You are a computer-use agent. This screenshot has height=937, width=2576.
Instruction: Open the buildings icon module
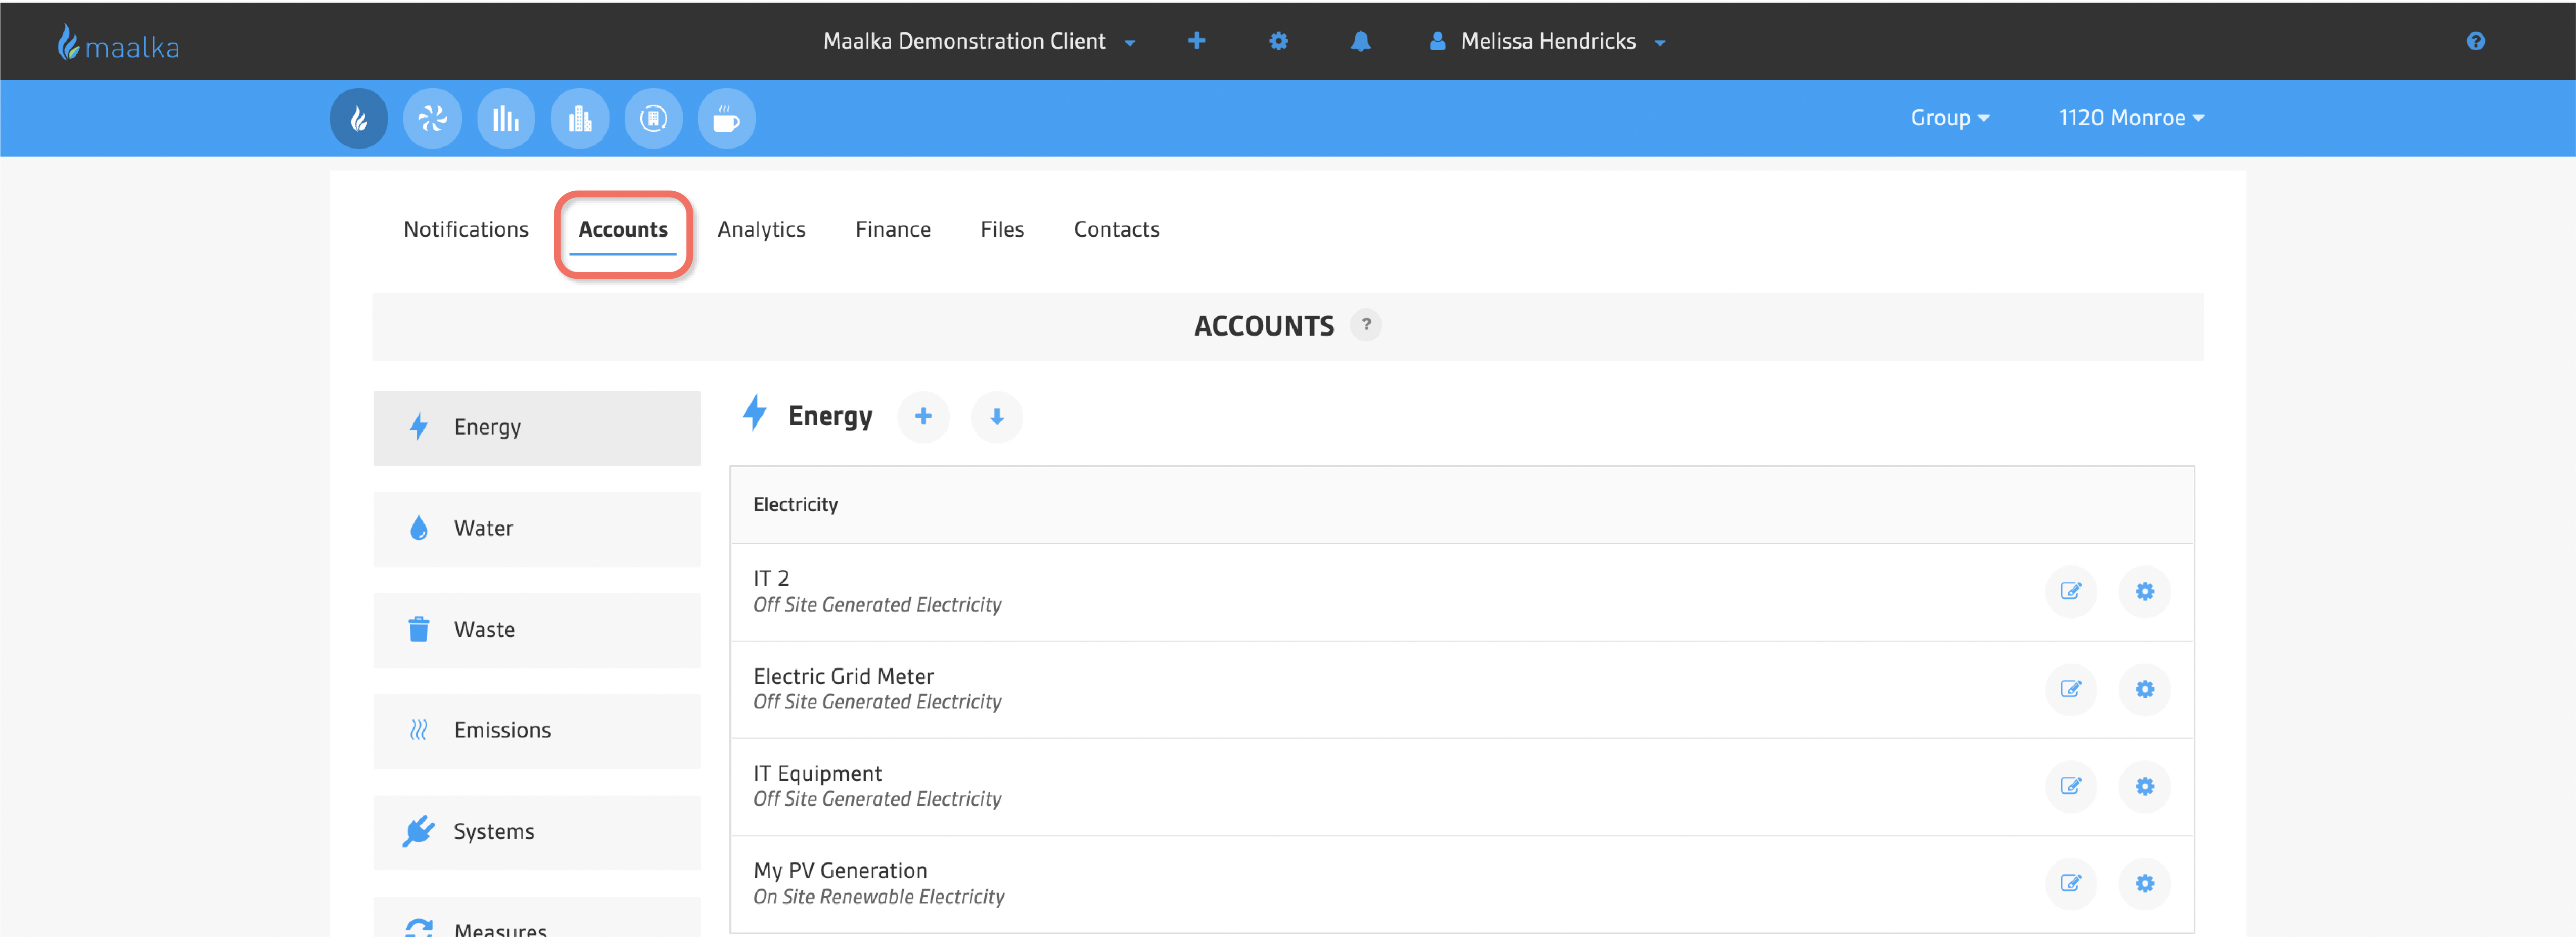(580, 119)
